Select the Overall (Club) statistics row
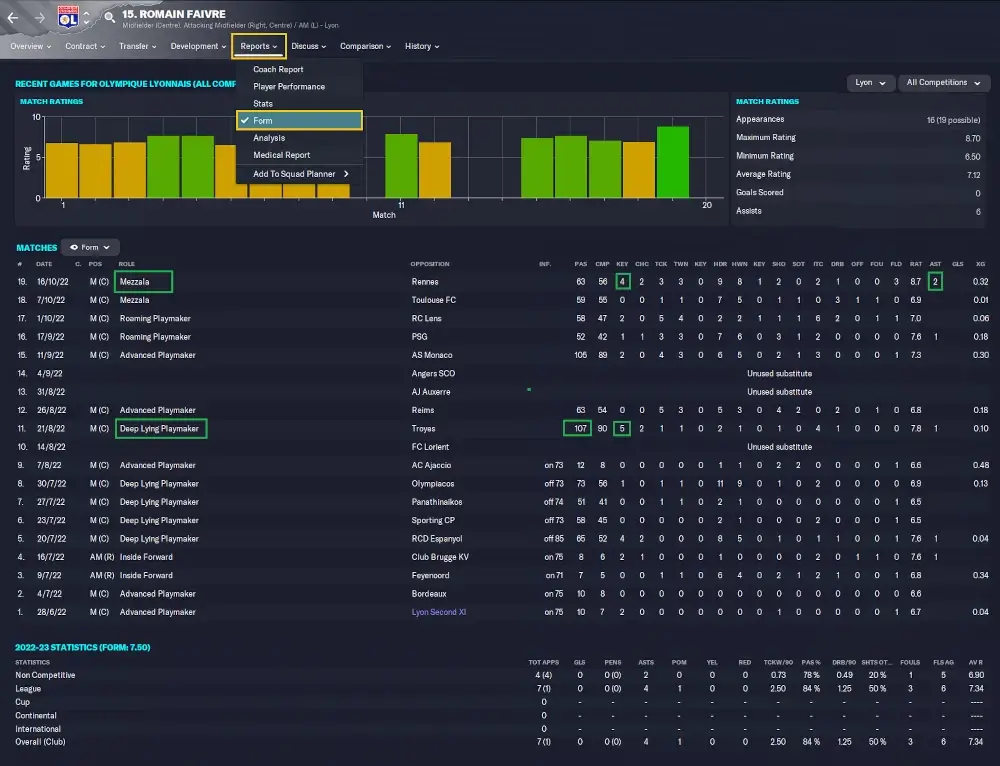 pos(500,742)
